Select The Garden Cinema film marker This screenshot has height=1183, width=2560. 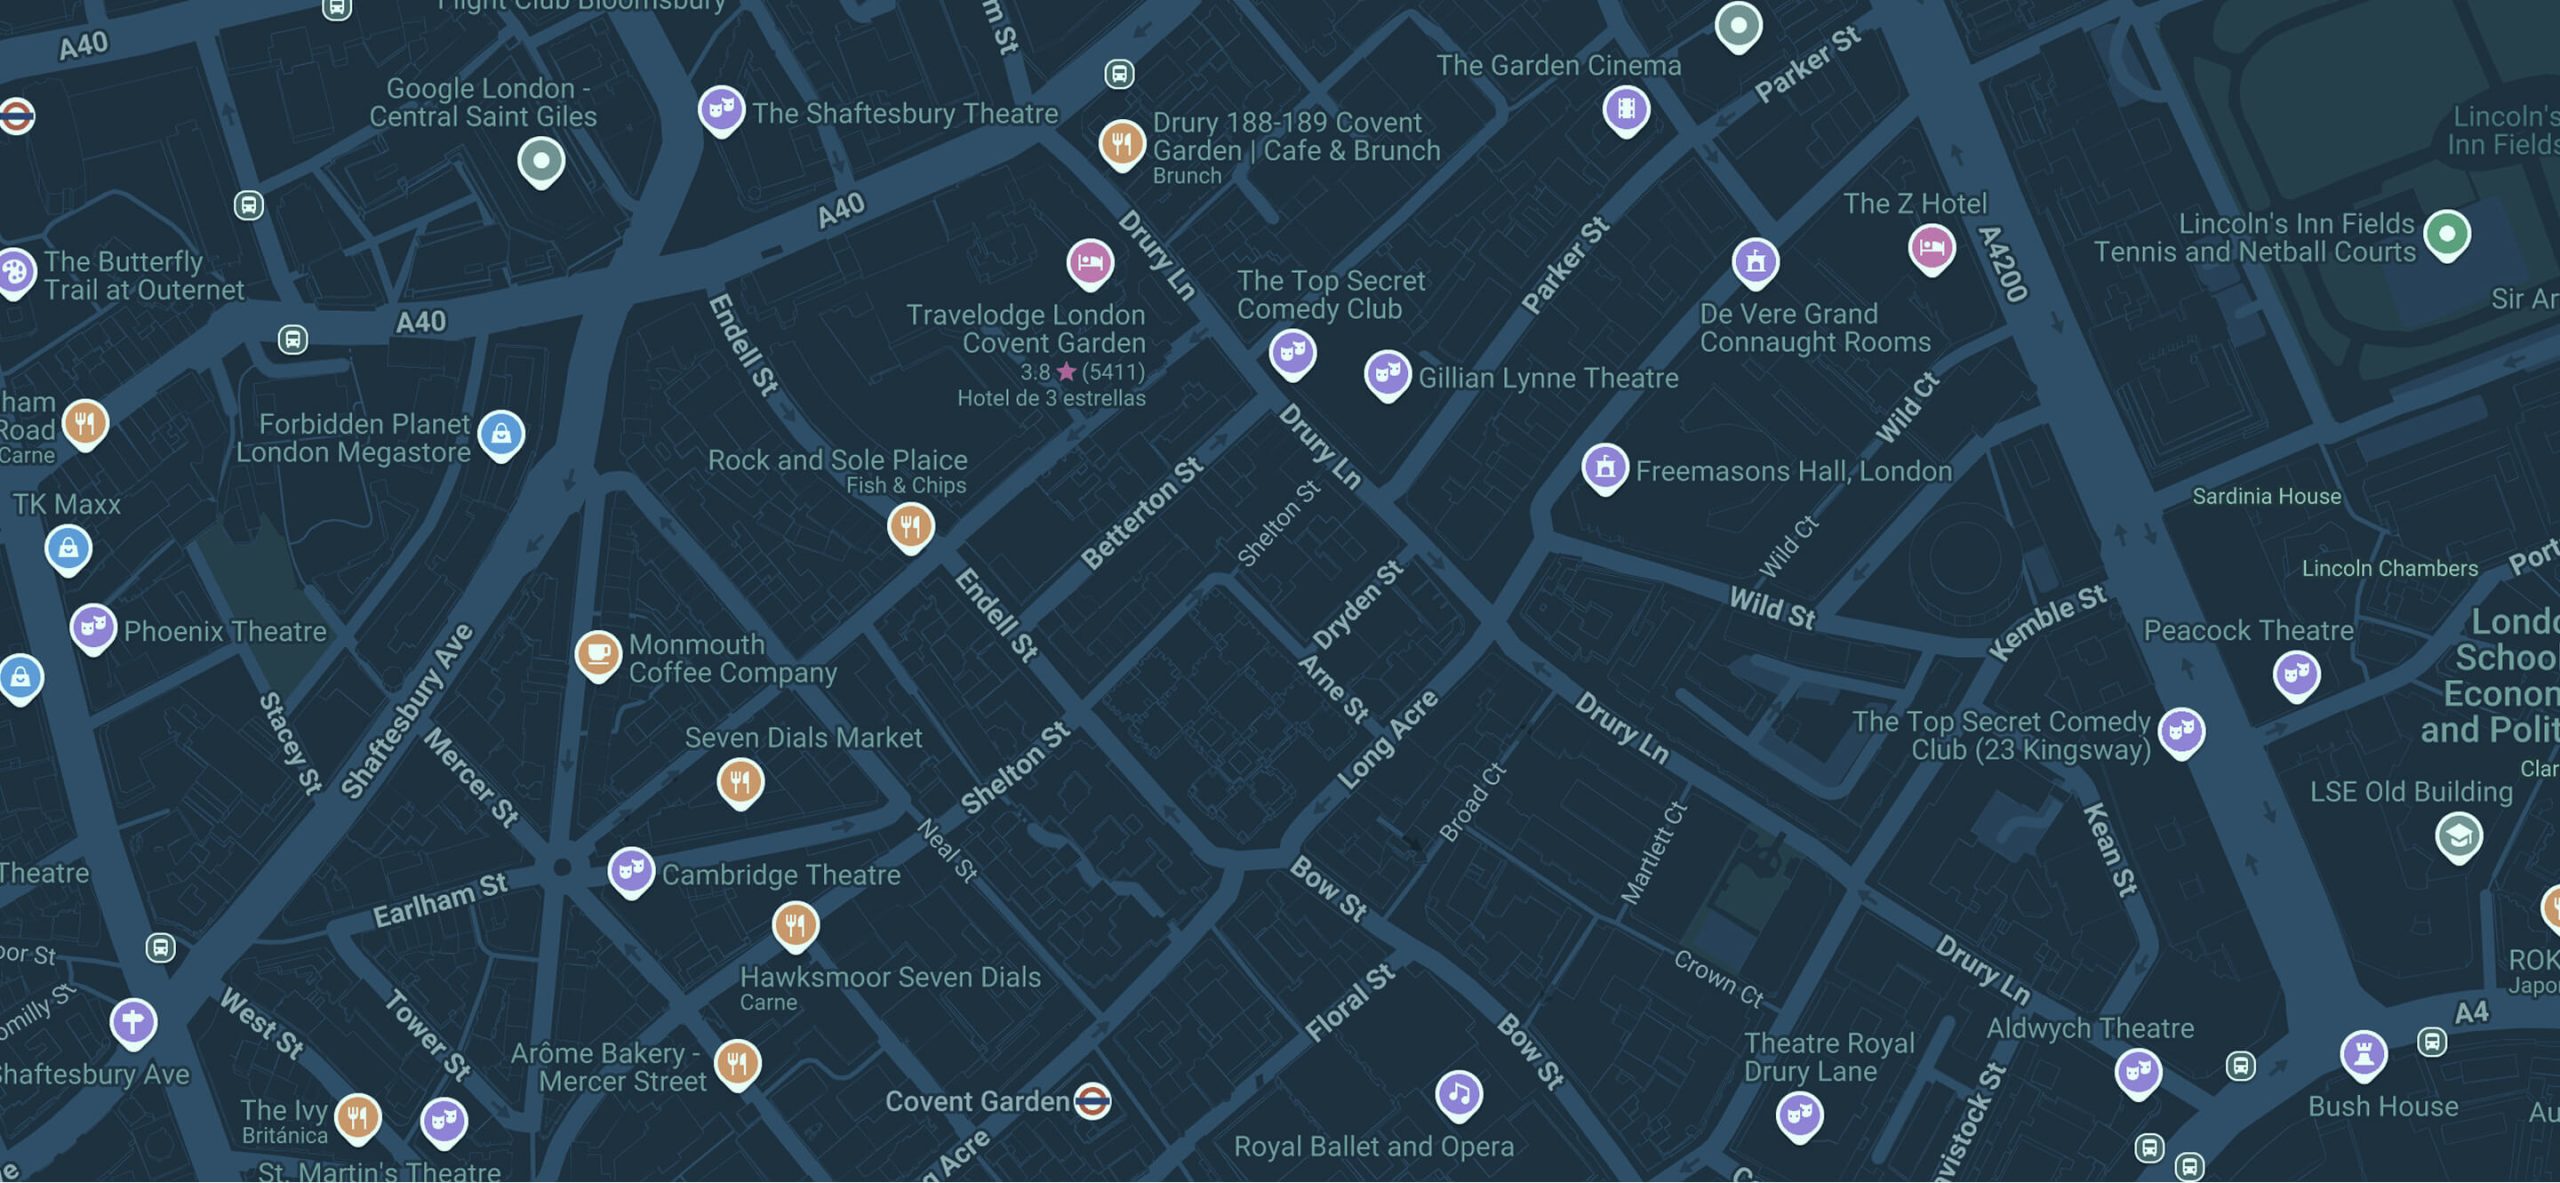(x=1626, y=108)
